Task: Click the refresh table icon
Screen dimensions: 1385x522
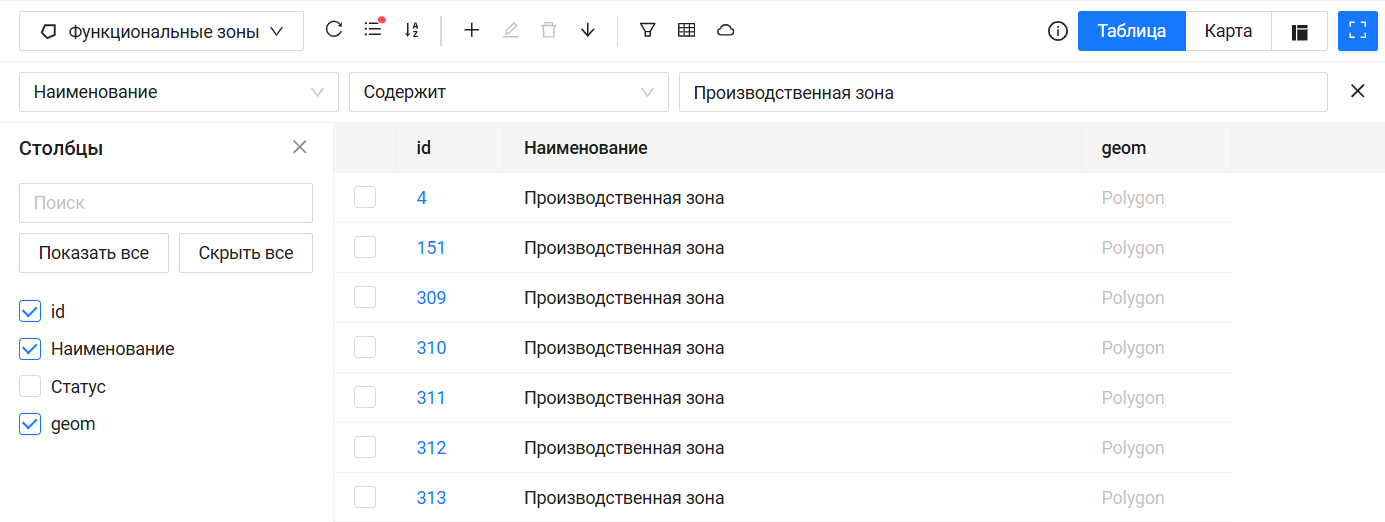Action: click(x=334, y=30)
